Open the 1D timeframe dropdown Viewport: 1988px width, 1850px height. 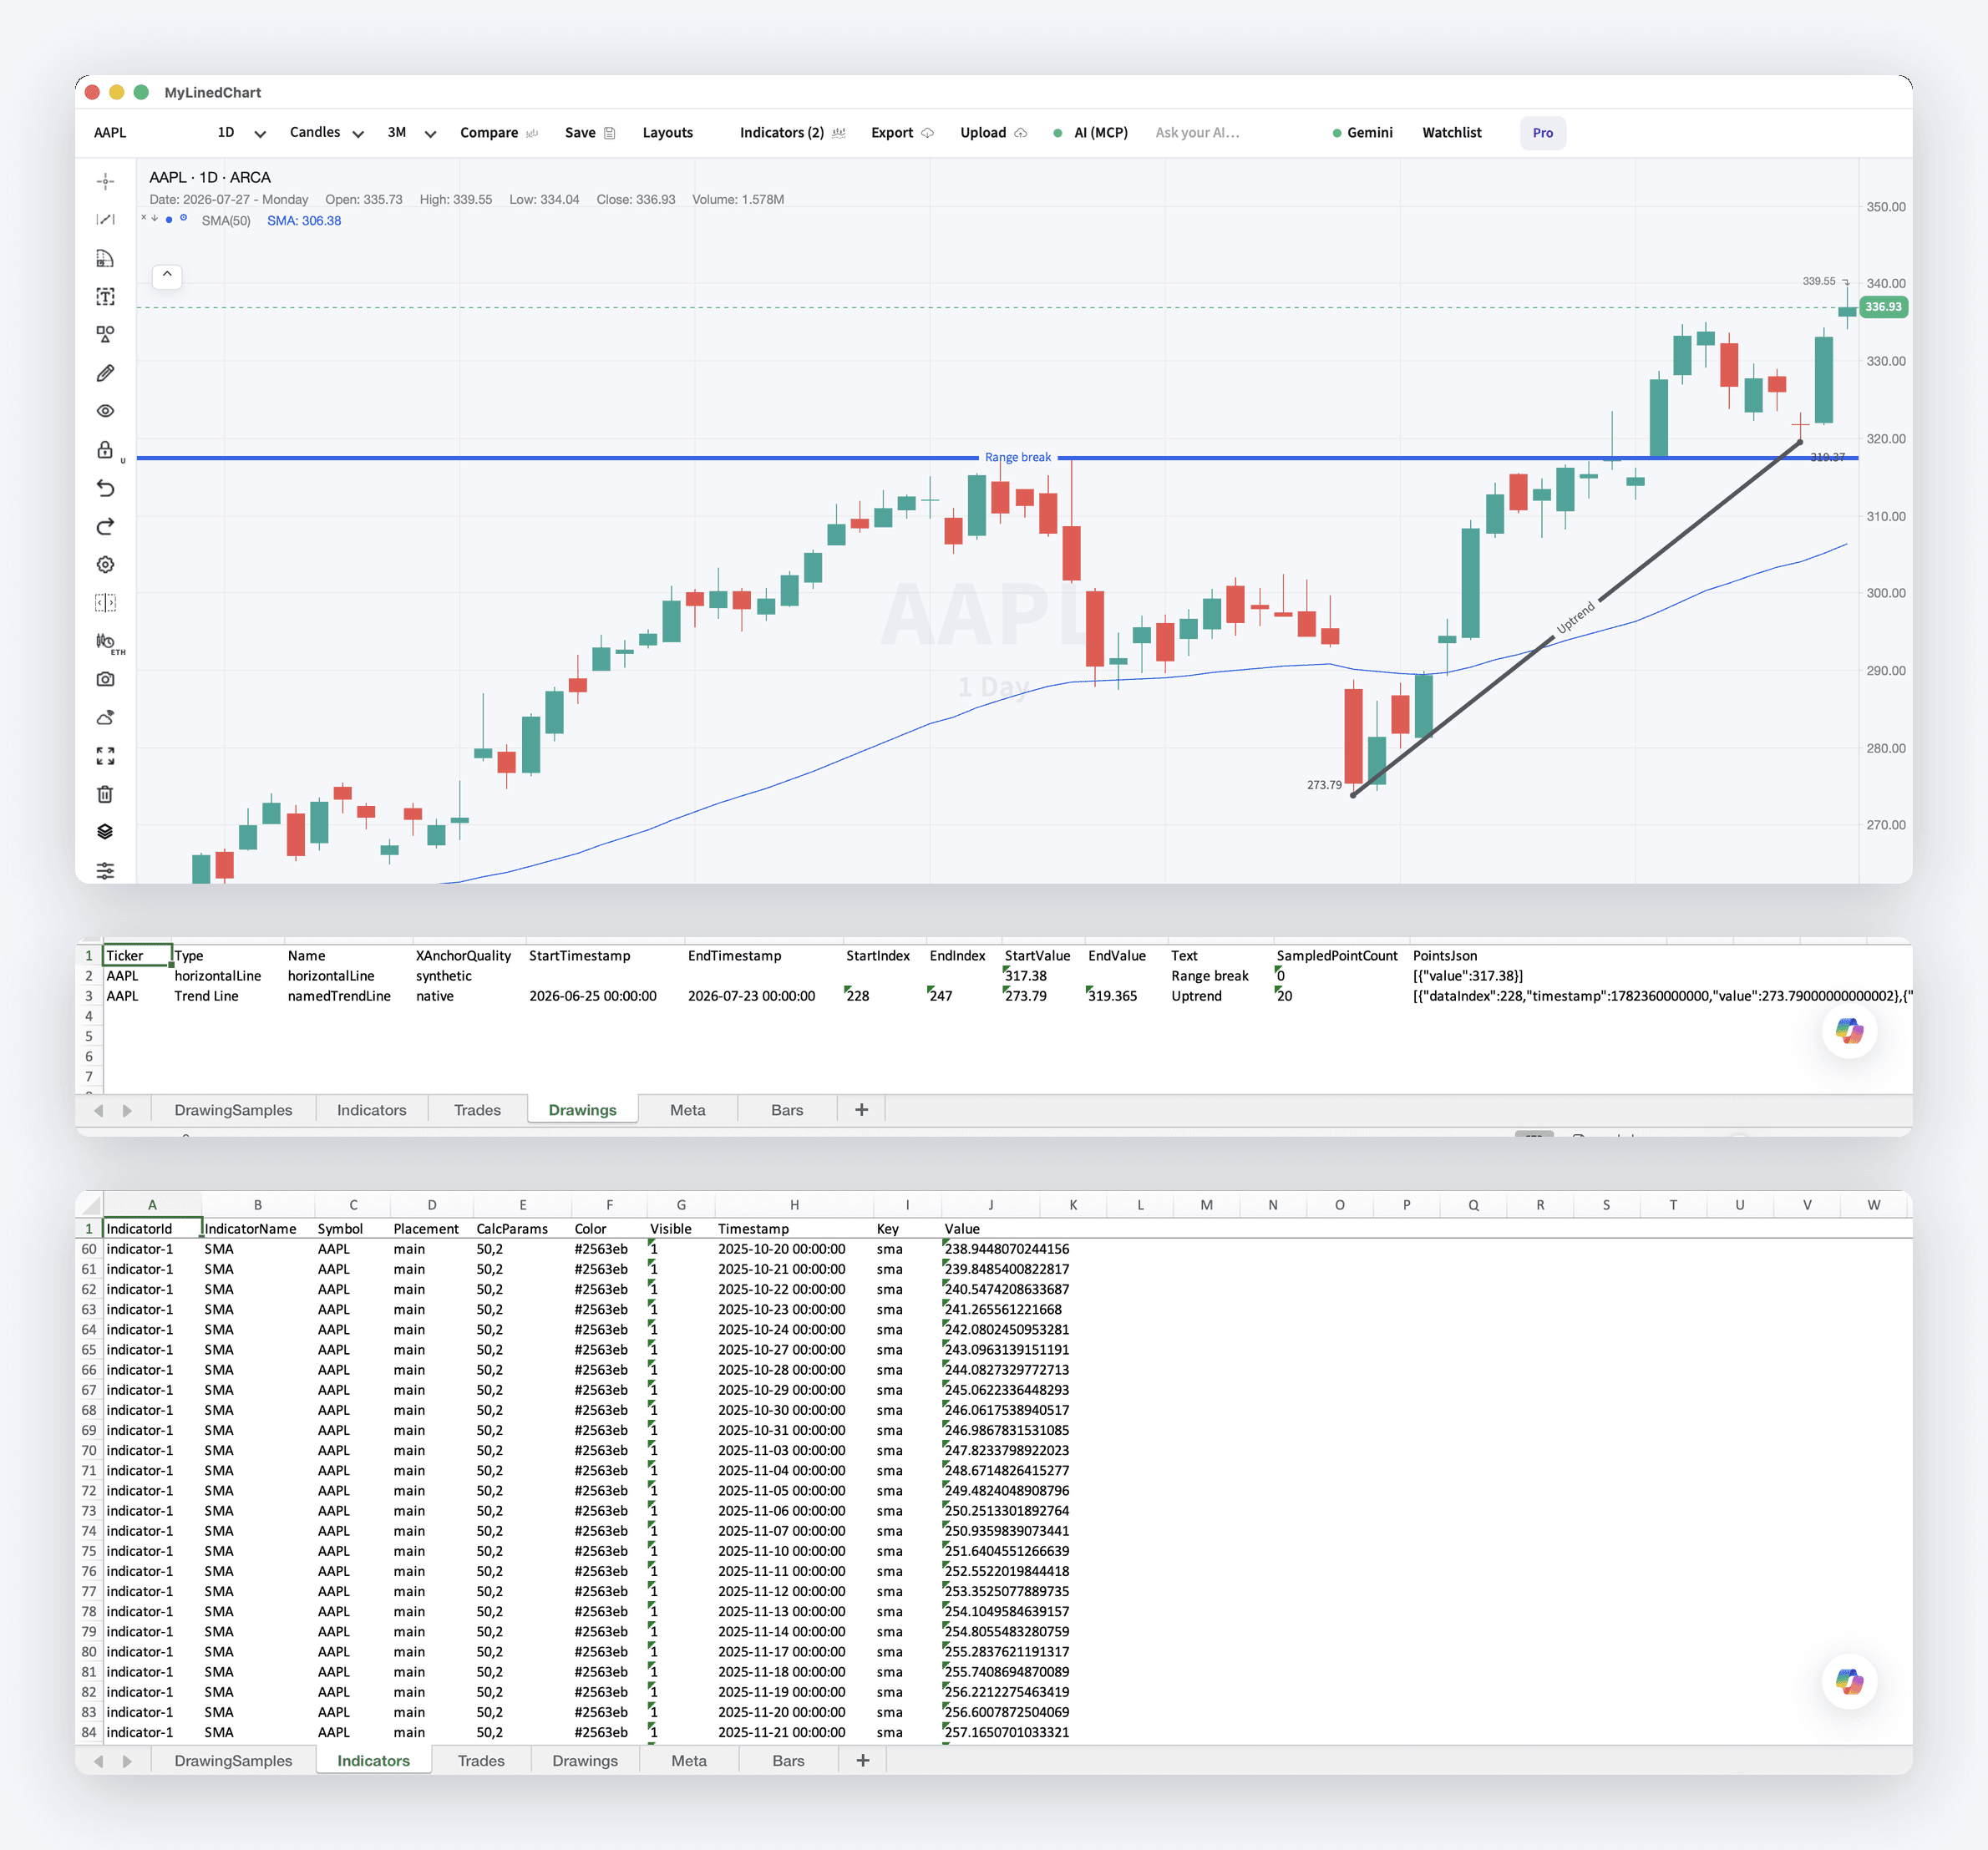[241, 133]
